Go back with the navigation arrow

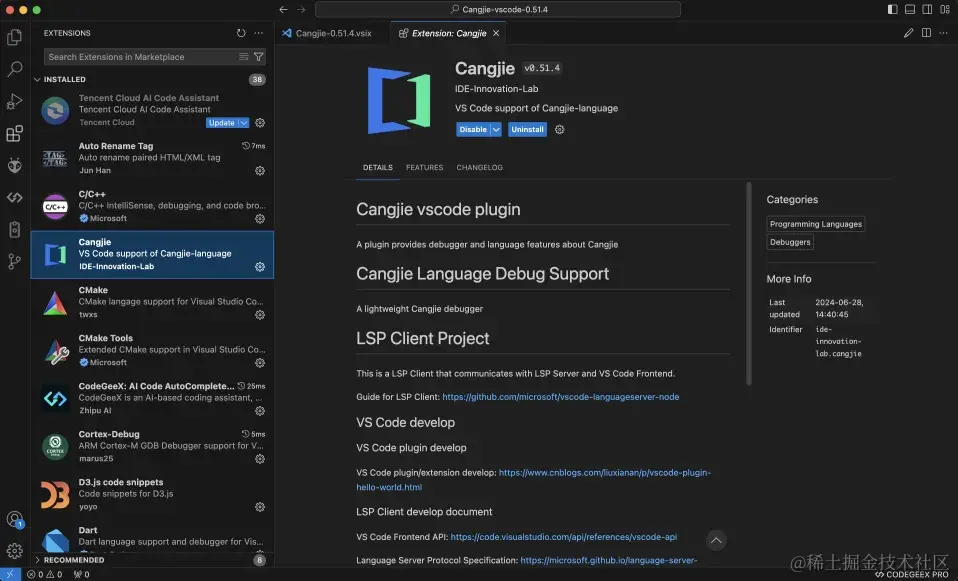(x=283, y=9)
